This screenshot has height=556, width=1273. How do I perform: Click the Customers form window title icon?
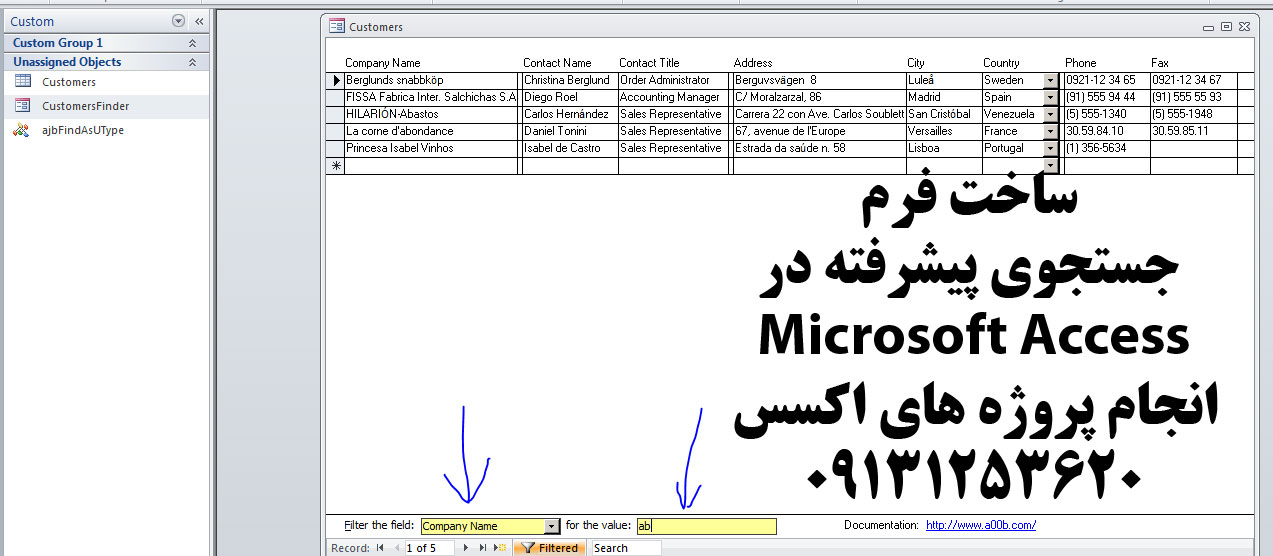coord(337,27)
